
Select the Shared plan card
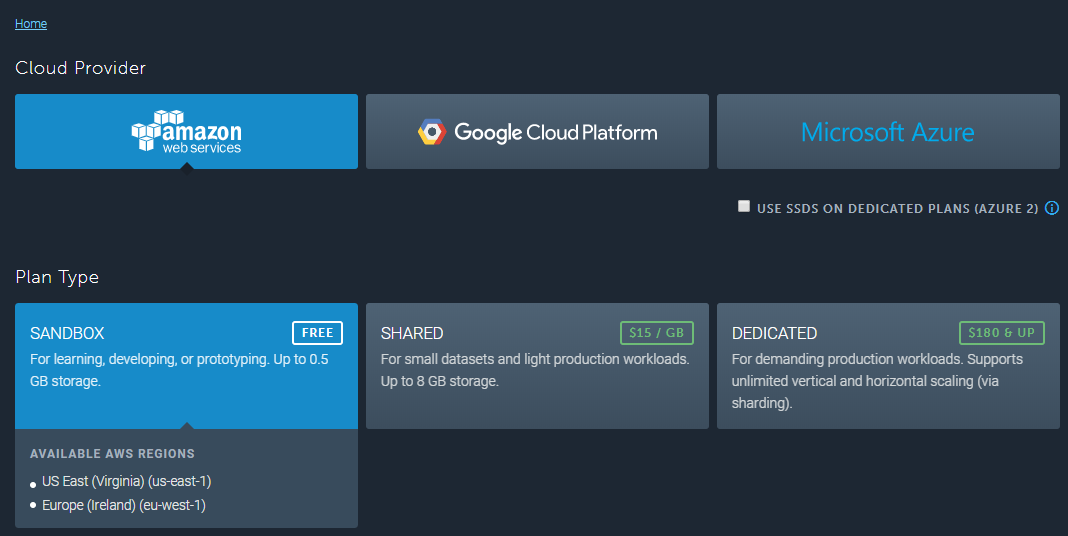click(x=537, y=366)
